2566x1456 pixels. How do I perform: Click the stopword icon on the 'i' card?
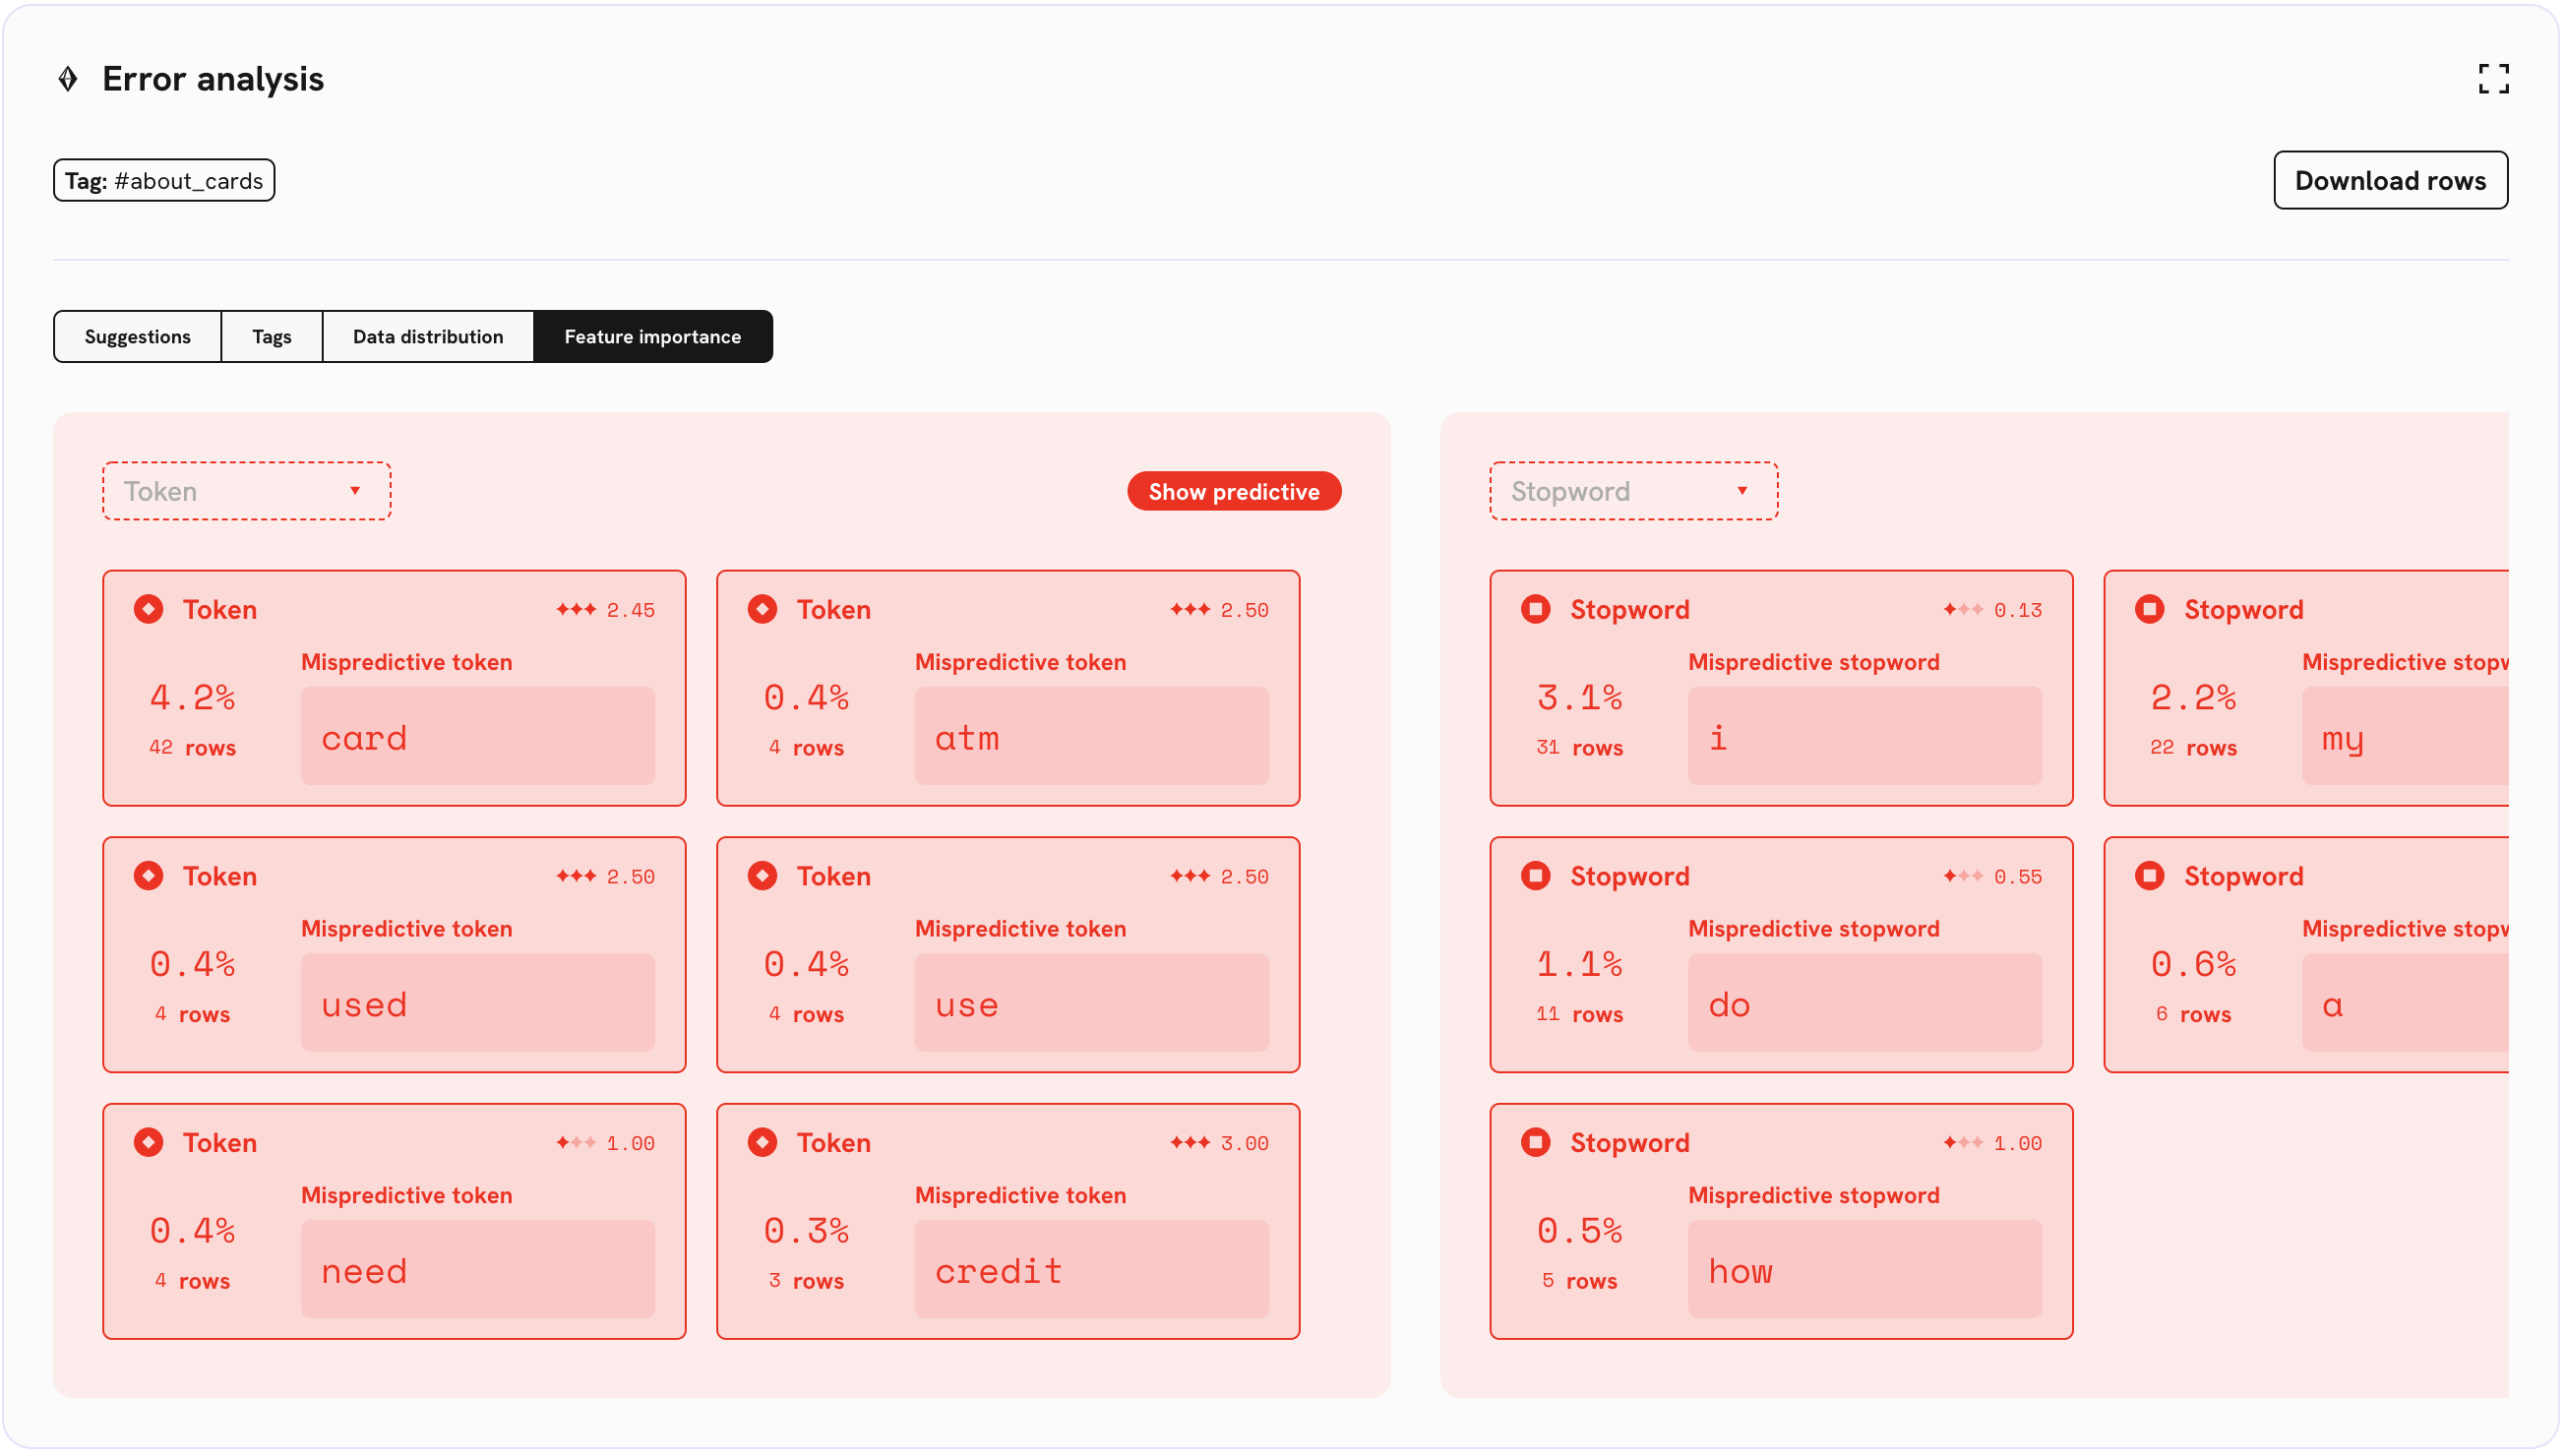(1538, 610)
